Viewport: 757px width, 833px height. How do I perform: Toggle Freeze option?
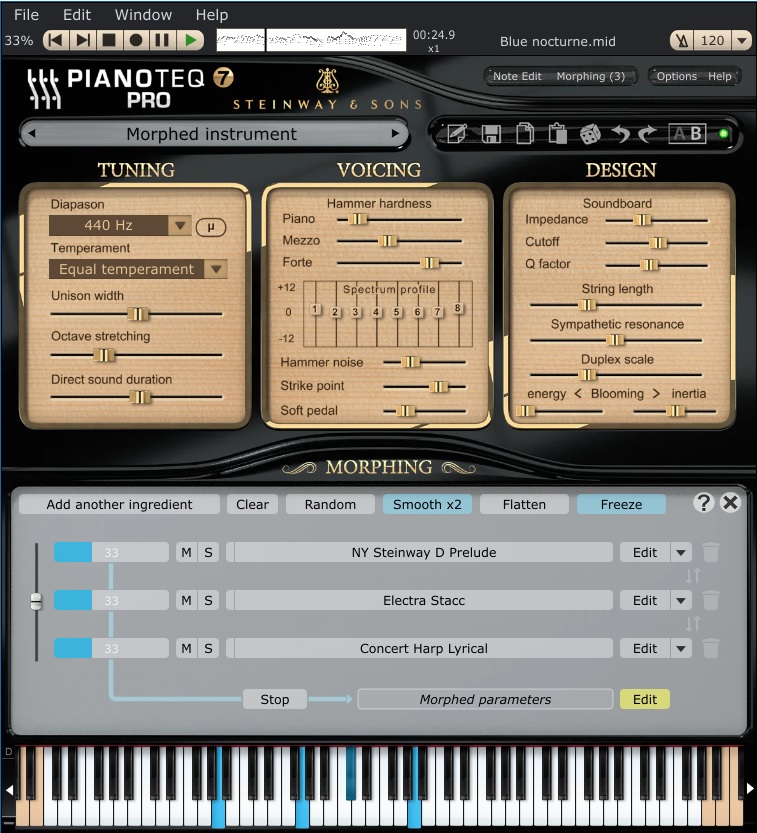point(621,504)
